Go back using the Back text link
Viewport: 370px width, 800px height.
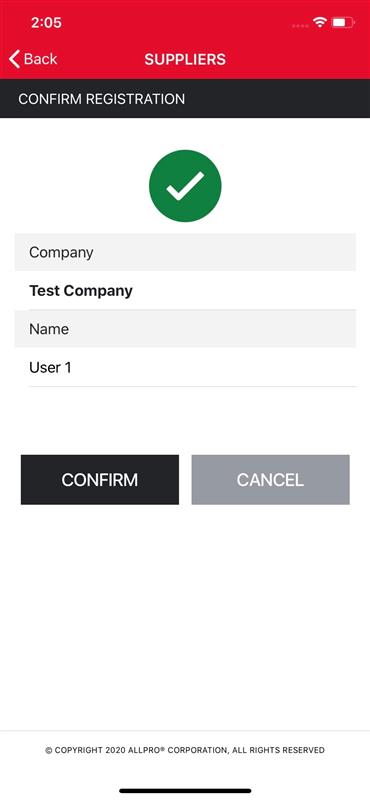pos(40,59)
